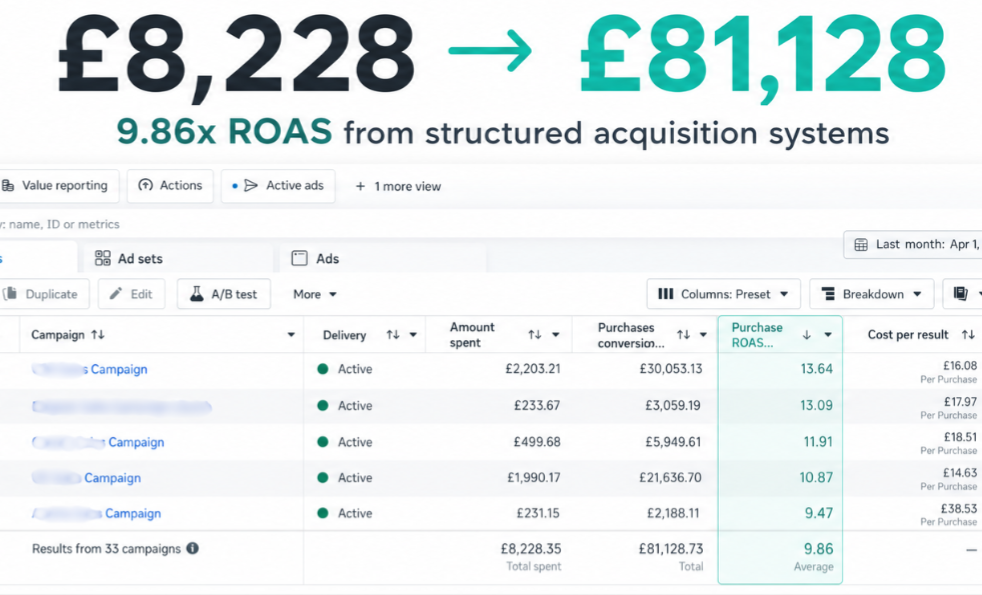Open the Value reporting view
Viewport: 982px width, 595px height.
[58, 186]
